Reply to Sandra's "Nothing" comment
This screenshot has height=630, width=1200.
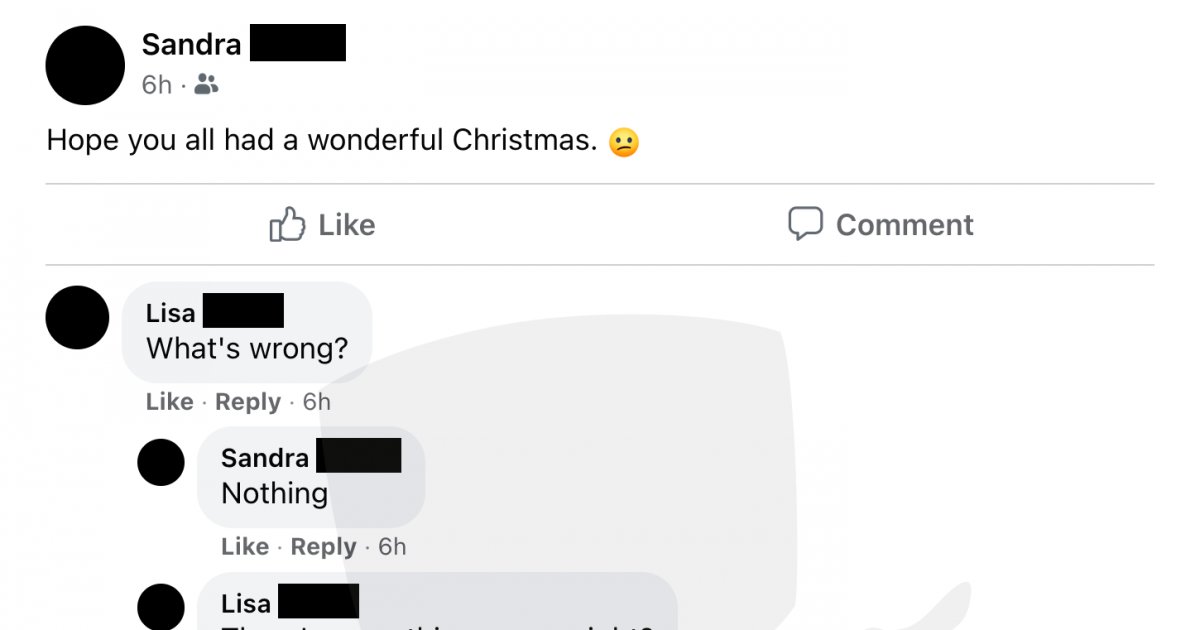click(323, 547)
